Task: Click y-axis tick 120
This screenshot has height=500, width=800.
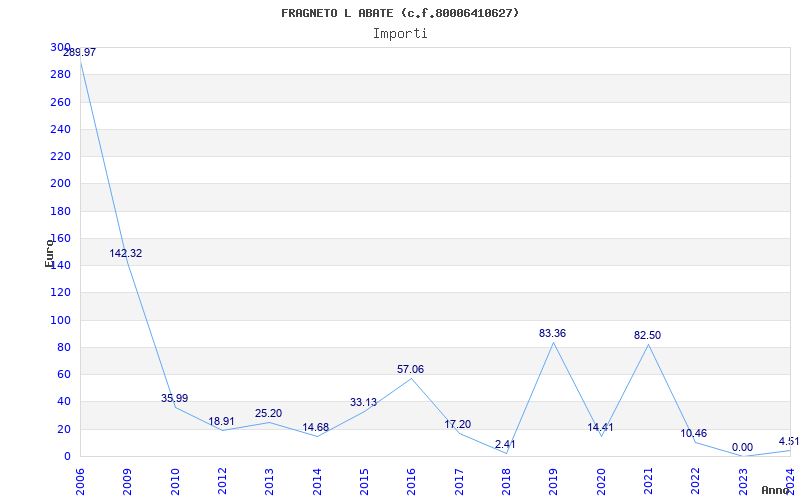Action: 60,293
